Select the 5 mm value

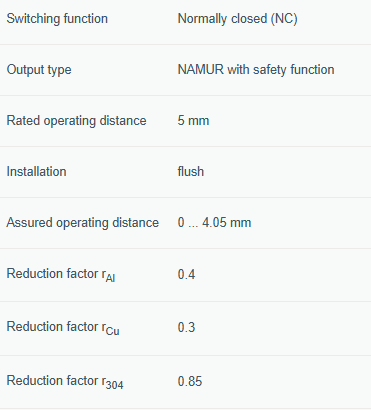pos(193,121)
